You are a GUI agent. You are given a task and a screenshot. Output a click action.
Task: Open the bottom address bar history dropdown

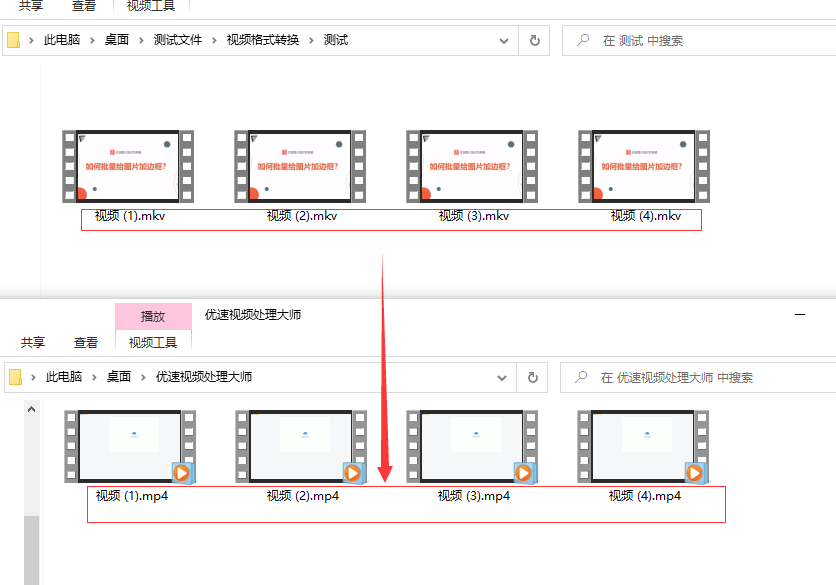tap(503, 377)
